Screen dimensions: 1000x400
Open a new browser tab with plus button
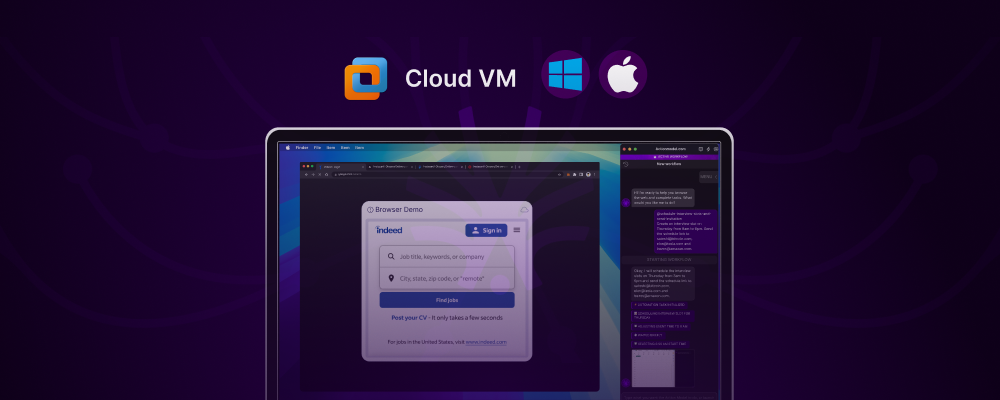519,167
